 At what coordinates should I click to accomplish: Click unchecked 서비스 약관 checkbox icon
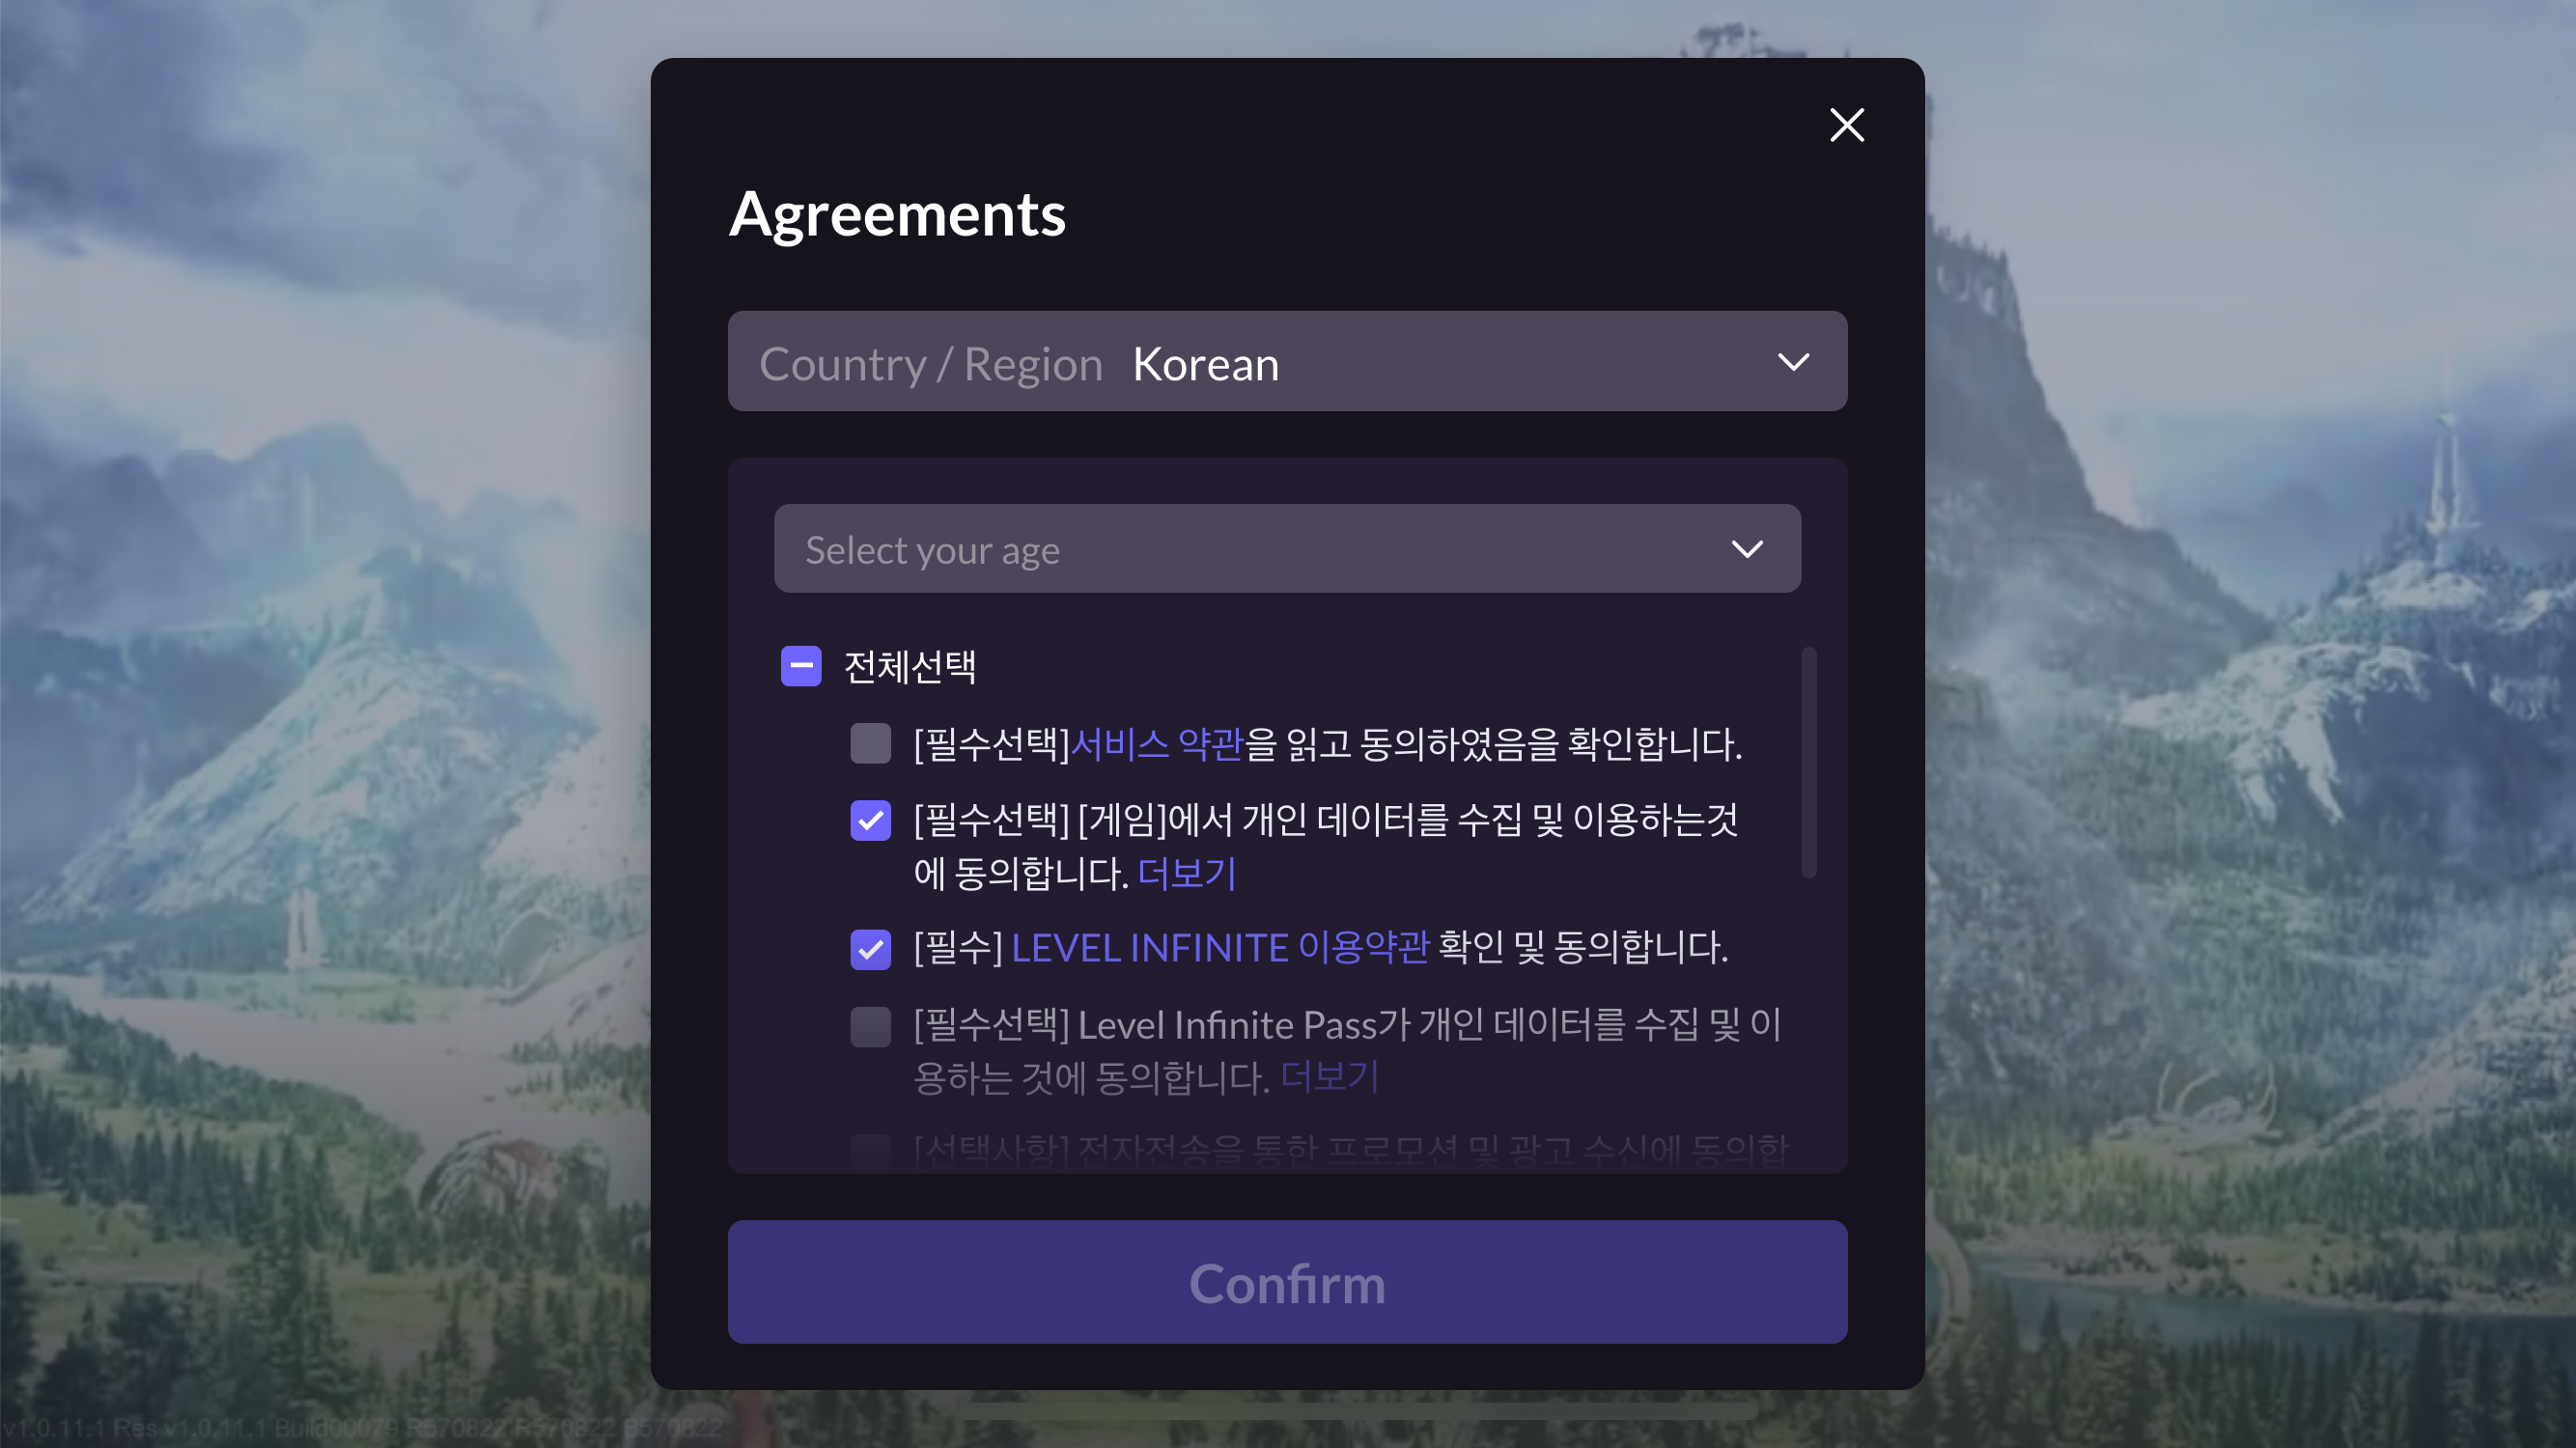(x=869, y=742)
